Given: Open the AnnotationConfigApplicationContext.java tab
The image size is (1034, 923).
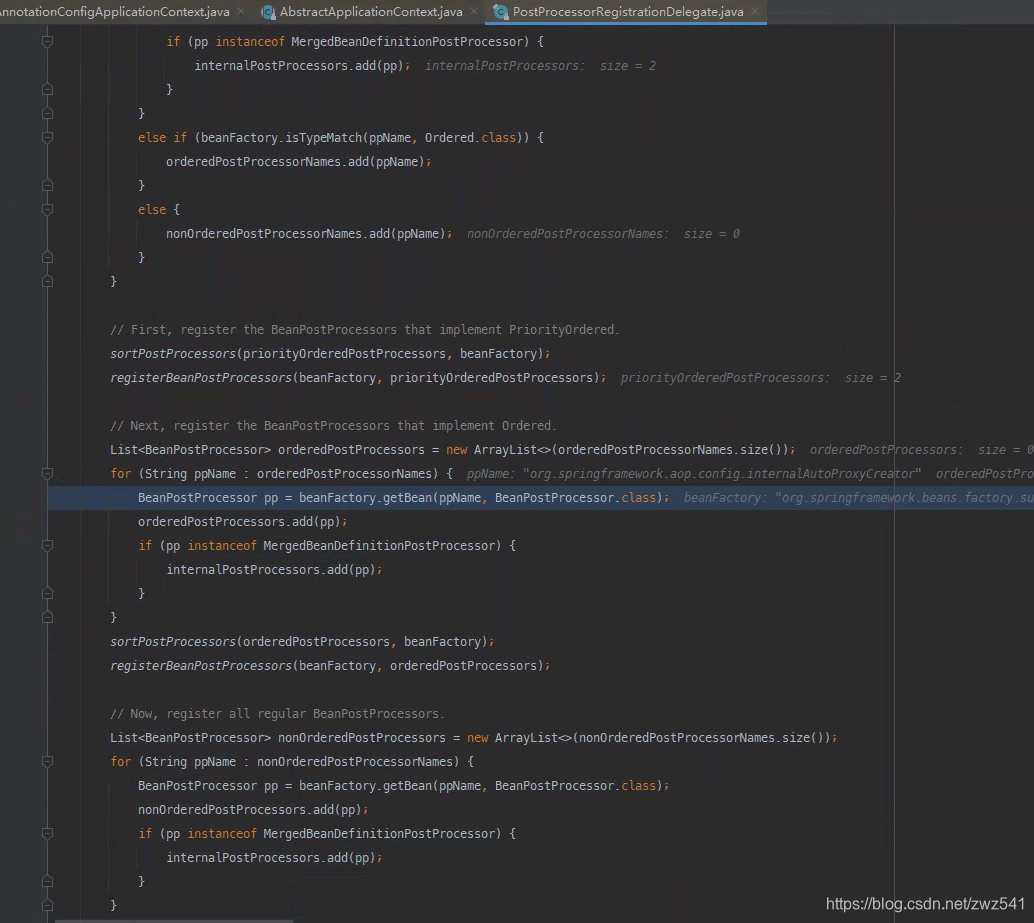Looking at the screenshot, I should (x=115, y=12).
